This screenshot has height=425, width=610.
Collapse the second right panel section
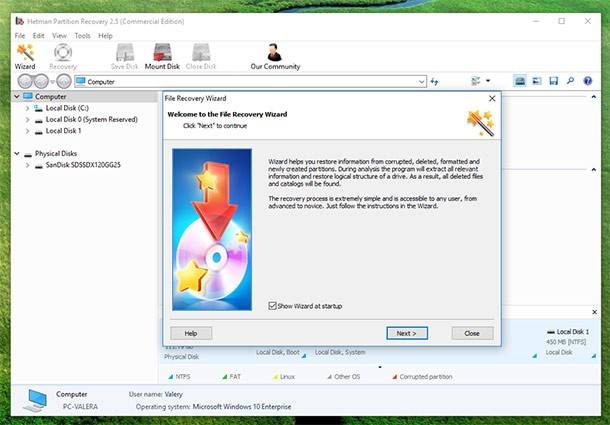pyautogui.click(x=594, y=170)
